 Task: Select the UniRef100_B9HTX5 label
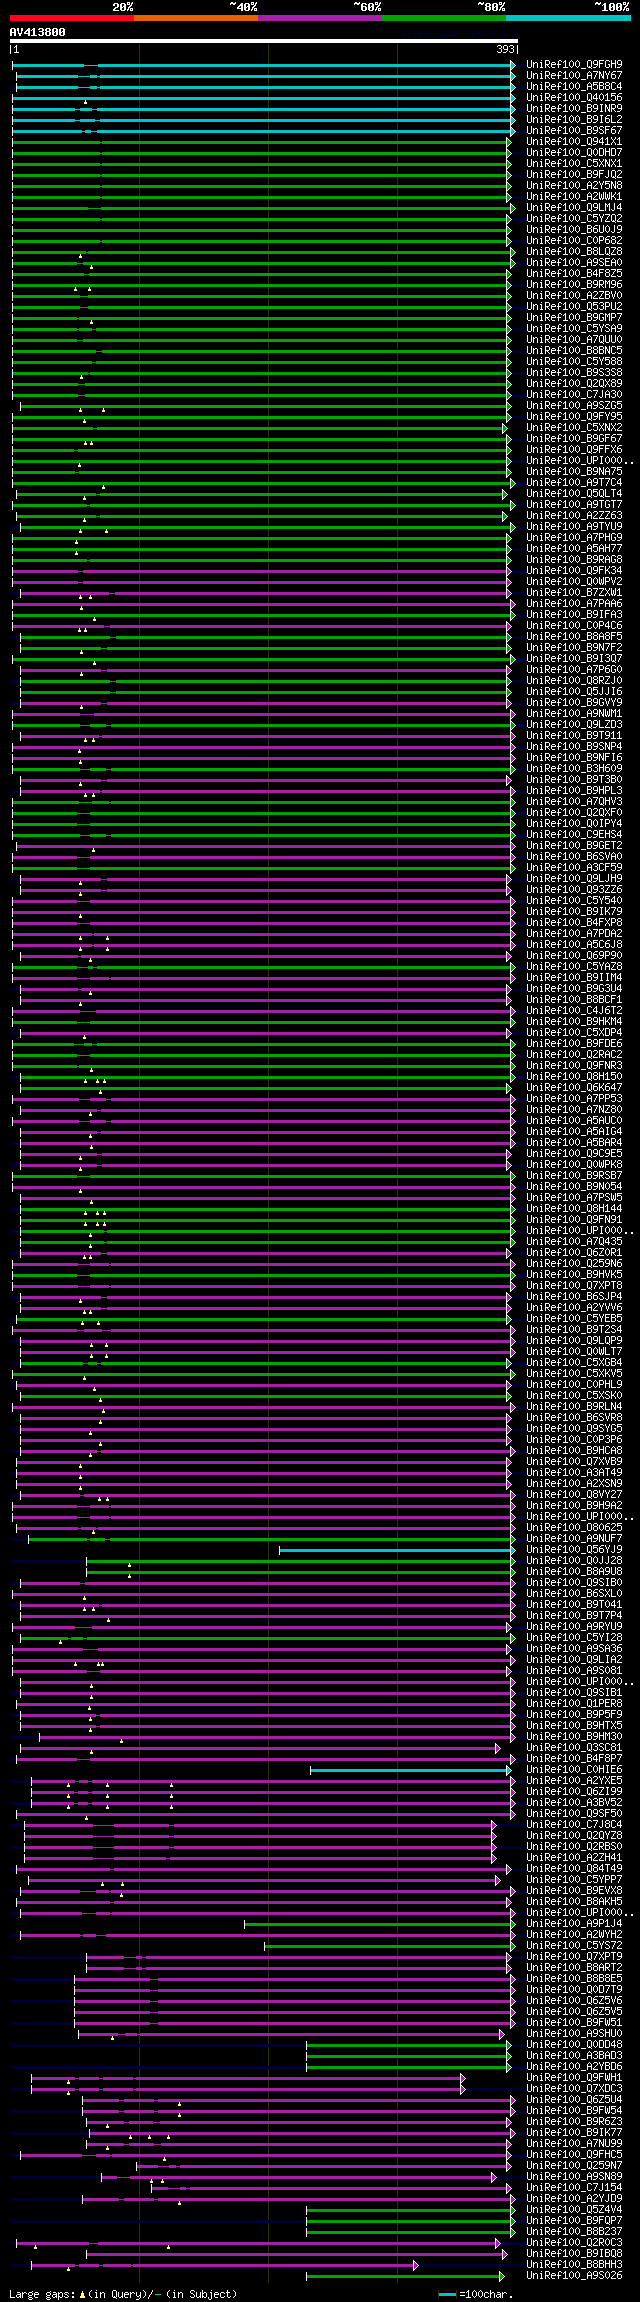click(574, 1726)
